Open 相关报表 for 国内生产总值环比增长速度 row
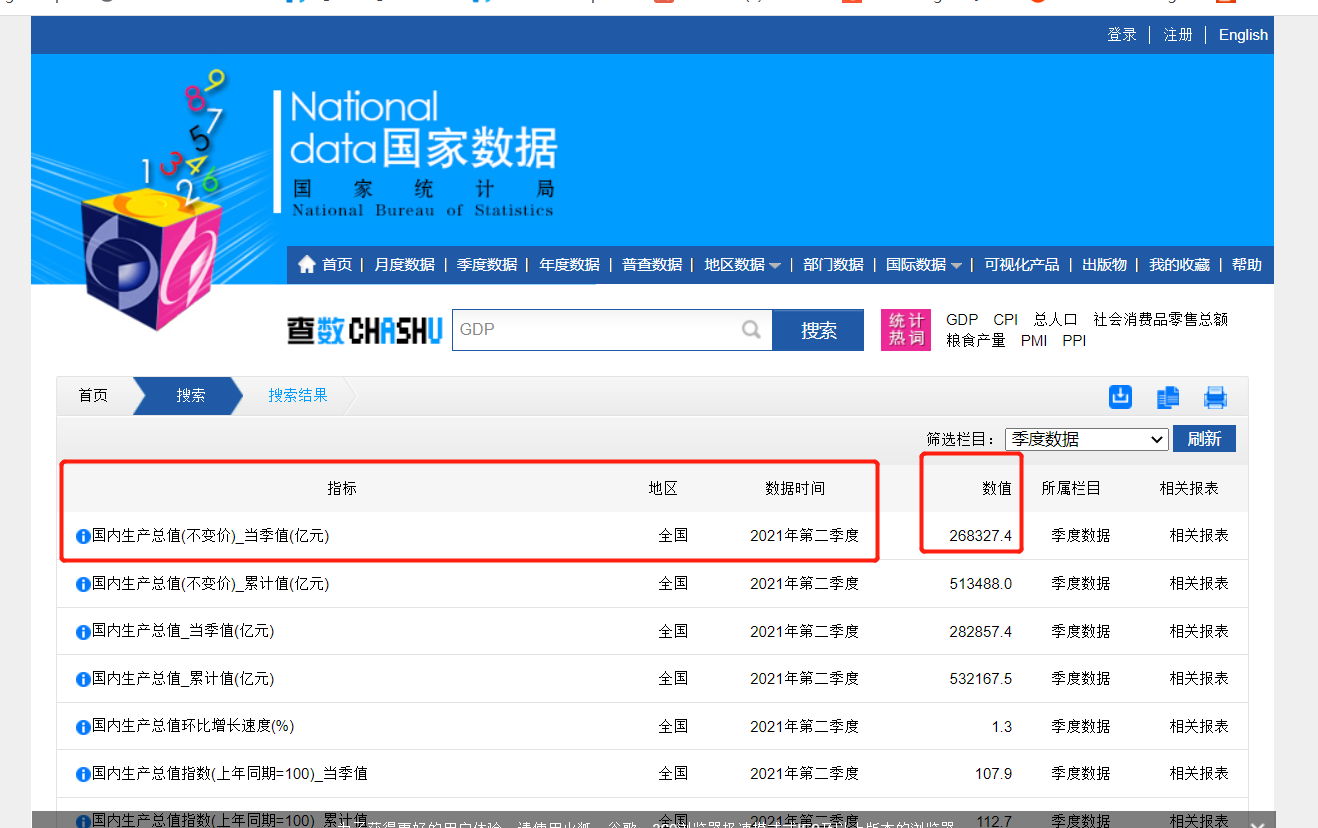The height and width of the screenshot is (828, 1318). click(x=1199, y=727)
